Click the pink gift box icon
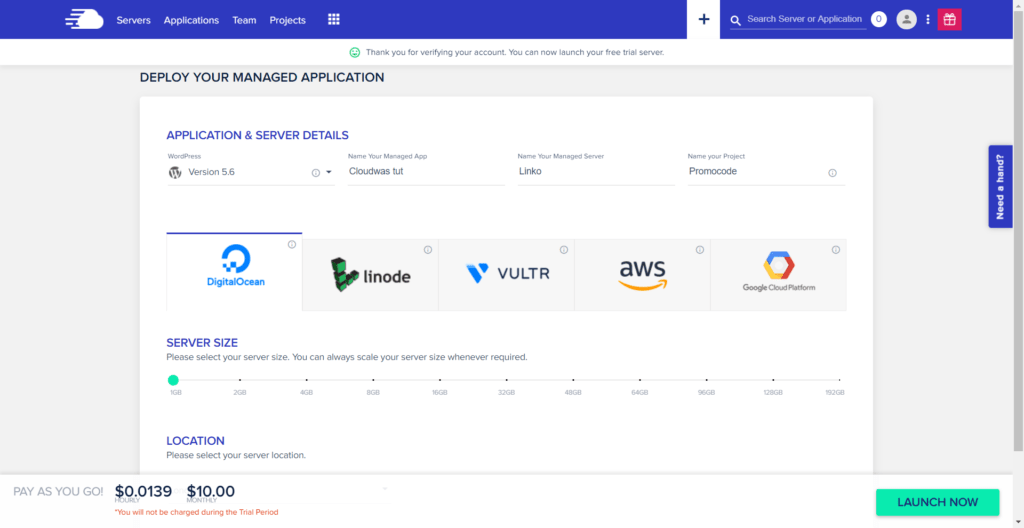Viewport: 1024px width, 528px height. tap(949, 19)
